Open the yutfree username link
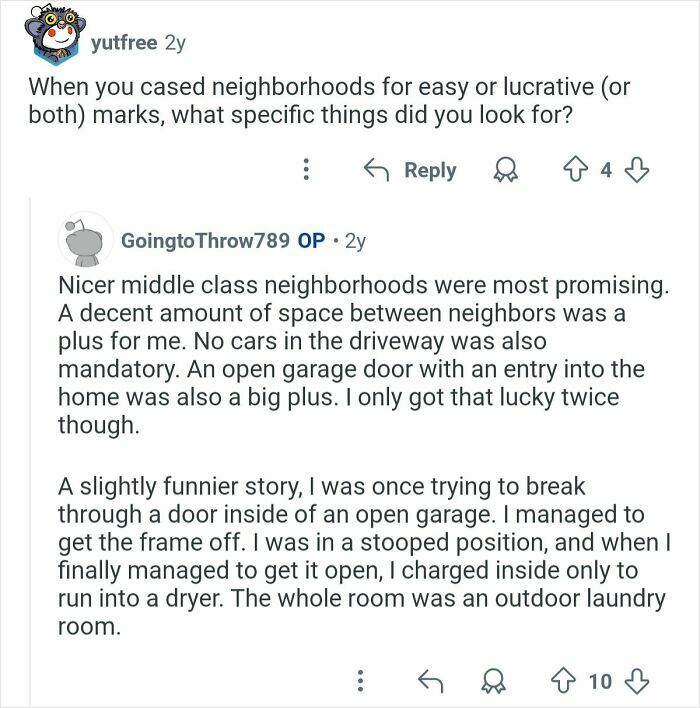Image resolution: width=700 pixels, height=708 pixels. click(124, 43)
